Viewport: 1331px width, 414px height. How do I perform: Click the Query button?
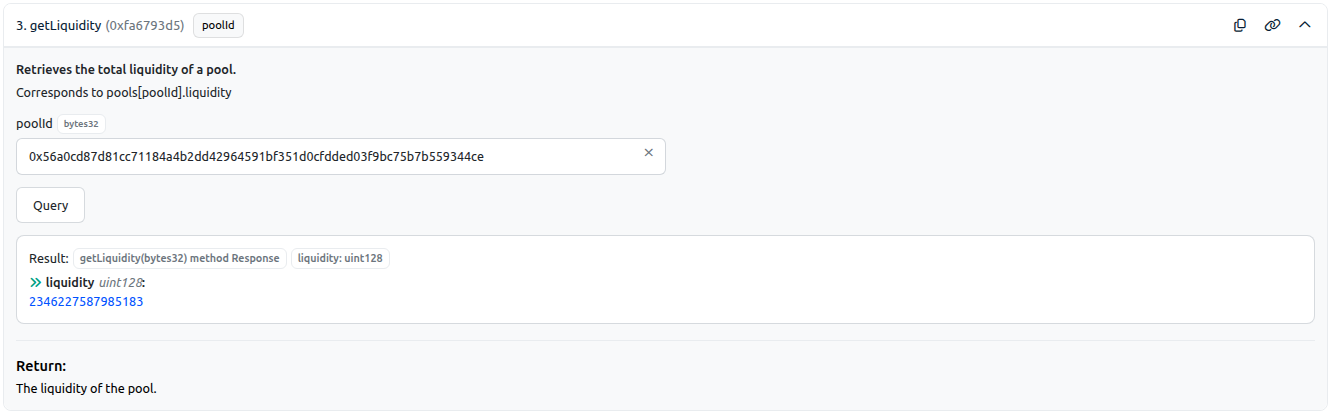tap(51, 205)
